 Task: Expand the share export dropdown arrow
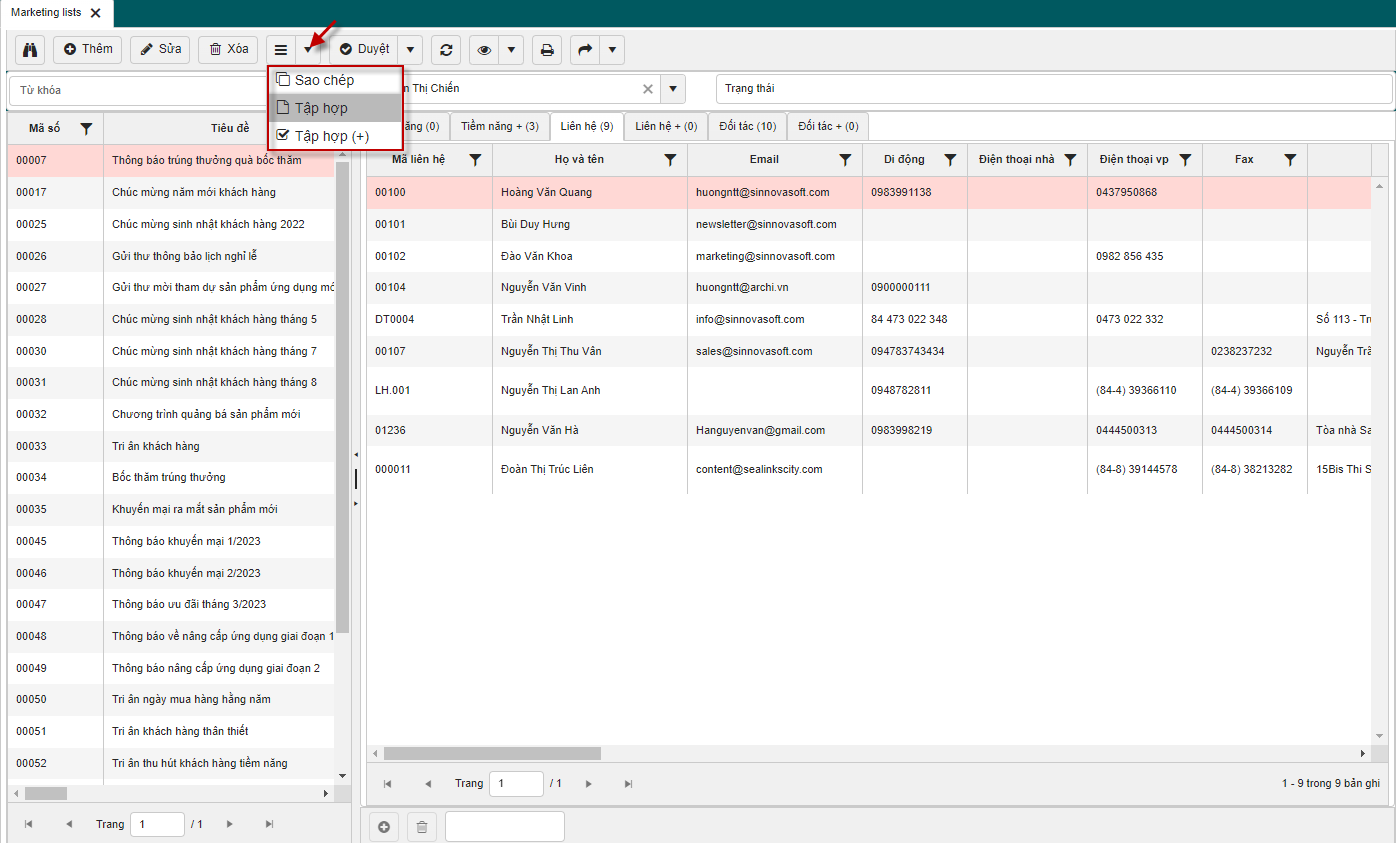click(x=612, y=50)
